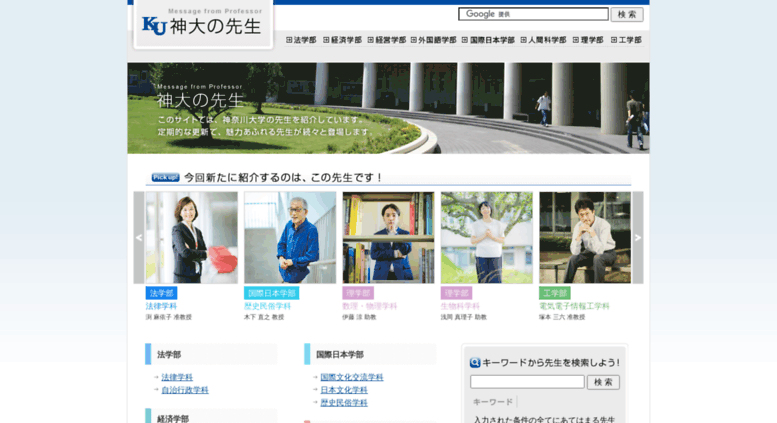Click 数理・物理学科 text under carousel card
The height and width of the screenshot is (423, 777).
pos(370,306)
